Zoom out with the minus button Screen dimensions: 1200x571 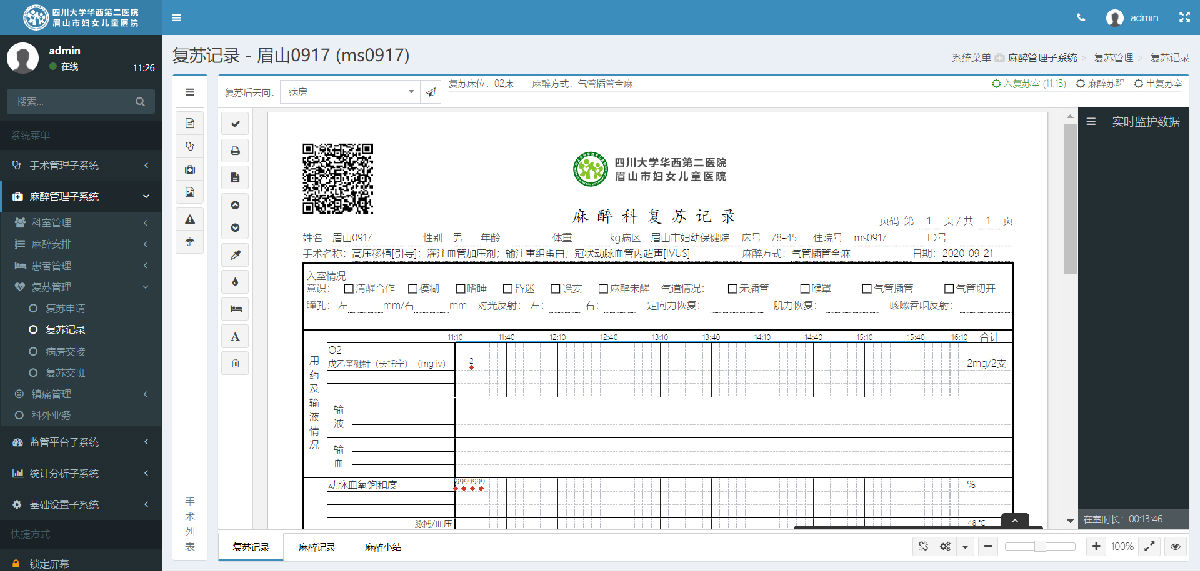click(x=987, y=547)
